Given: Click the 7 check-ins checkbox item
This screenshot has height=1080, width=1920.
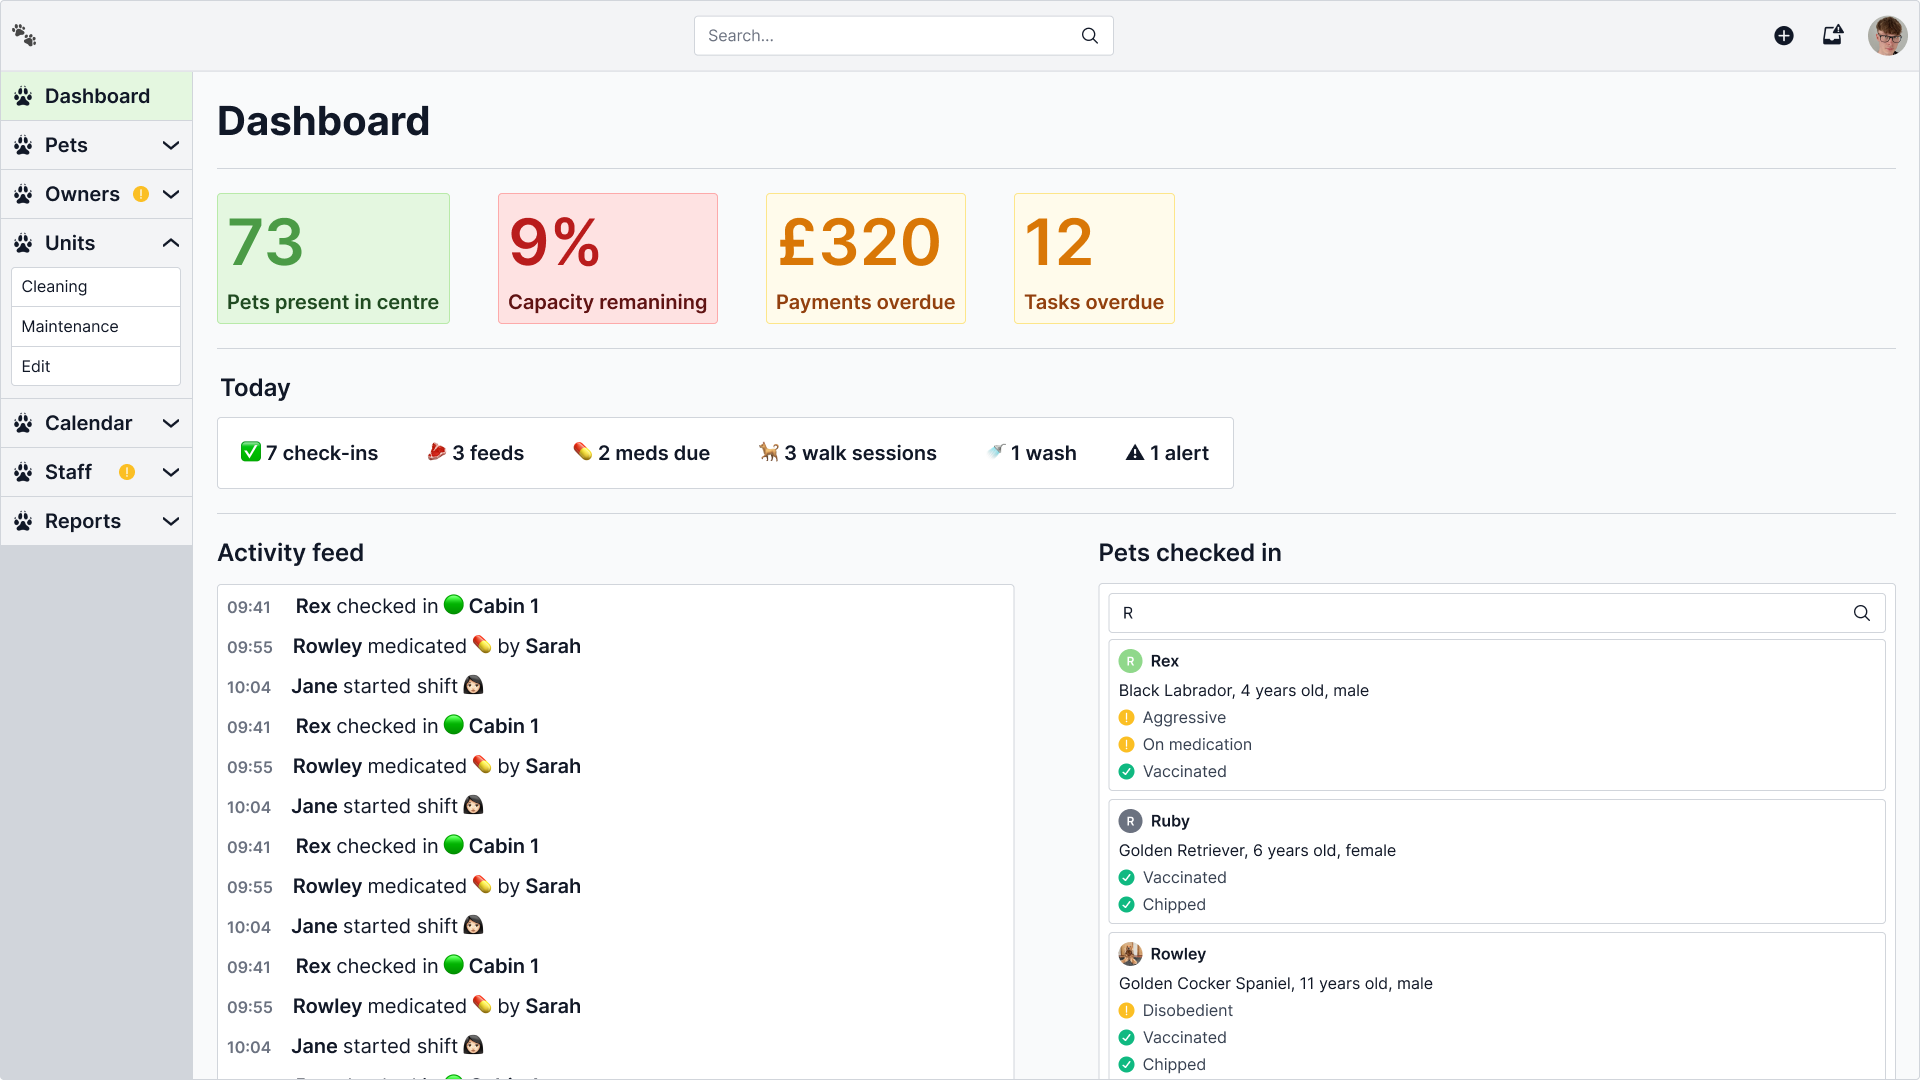Looking at the screenshot, I should pyautogui.click(x=309, y=453).
